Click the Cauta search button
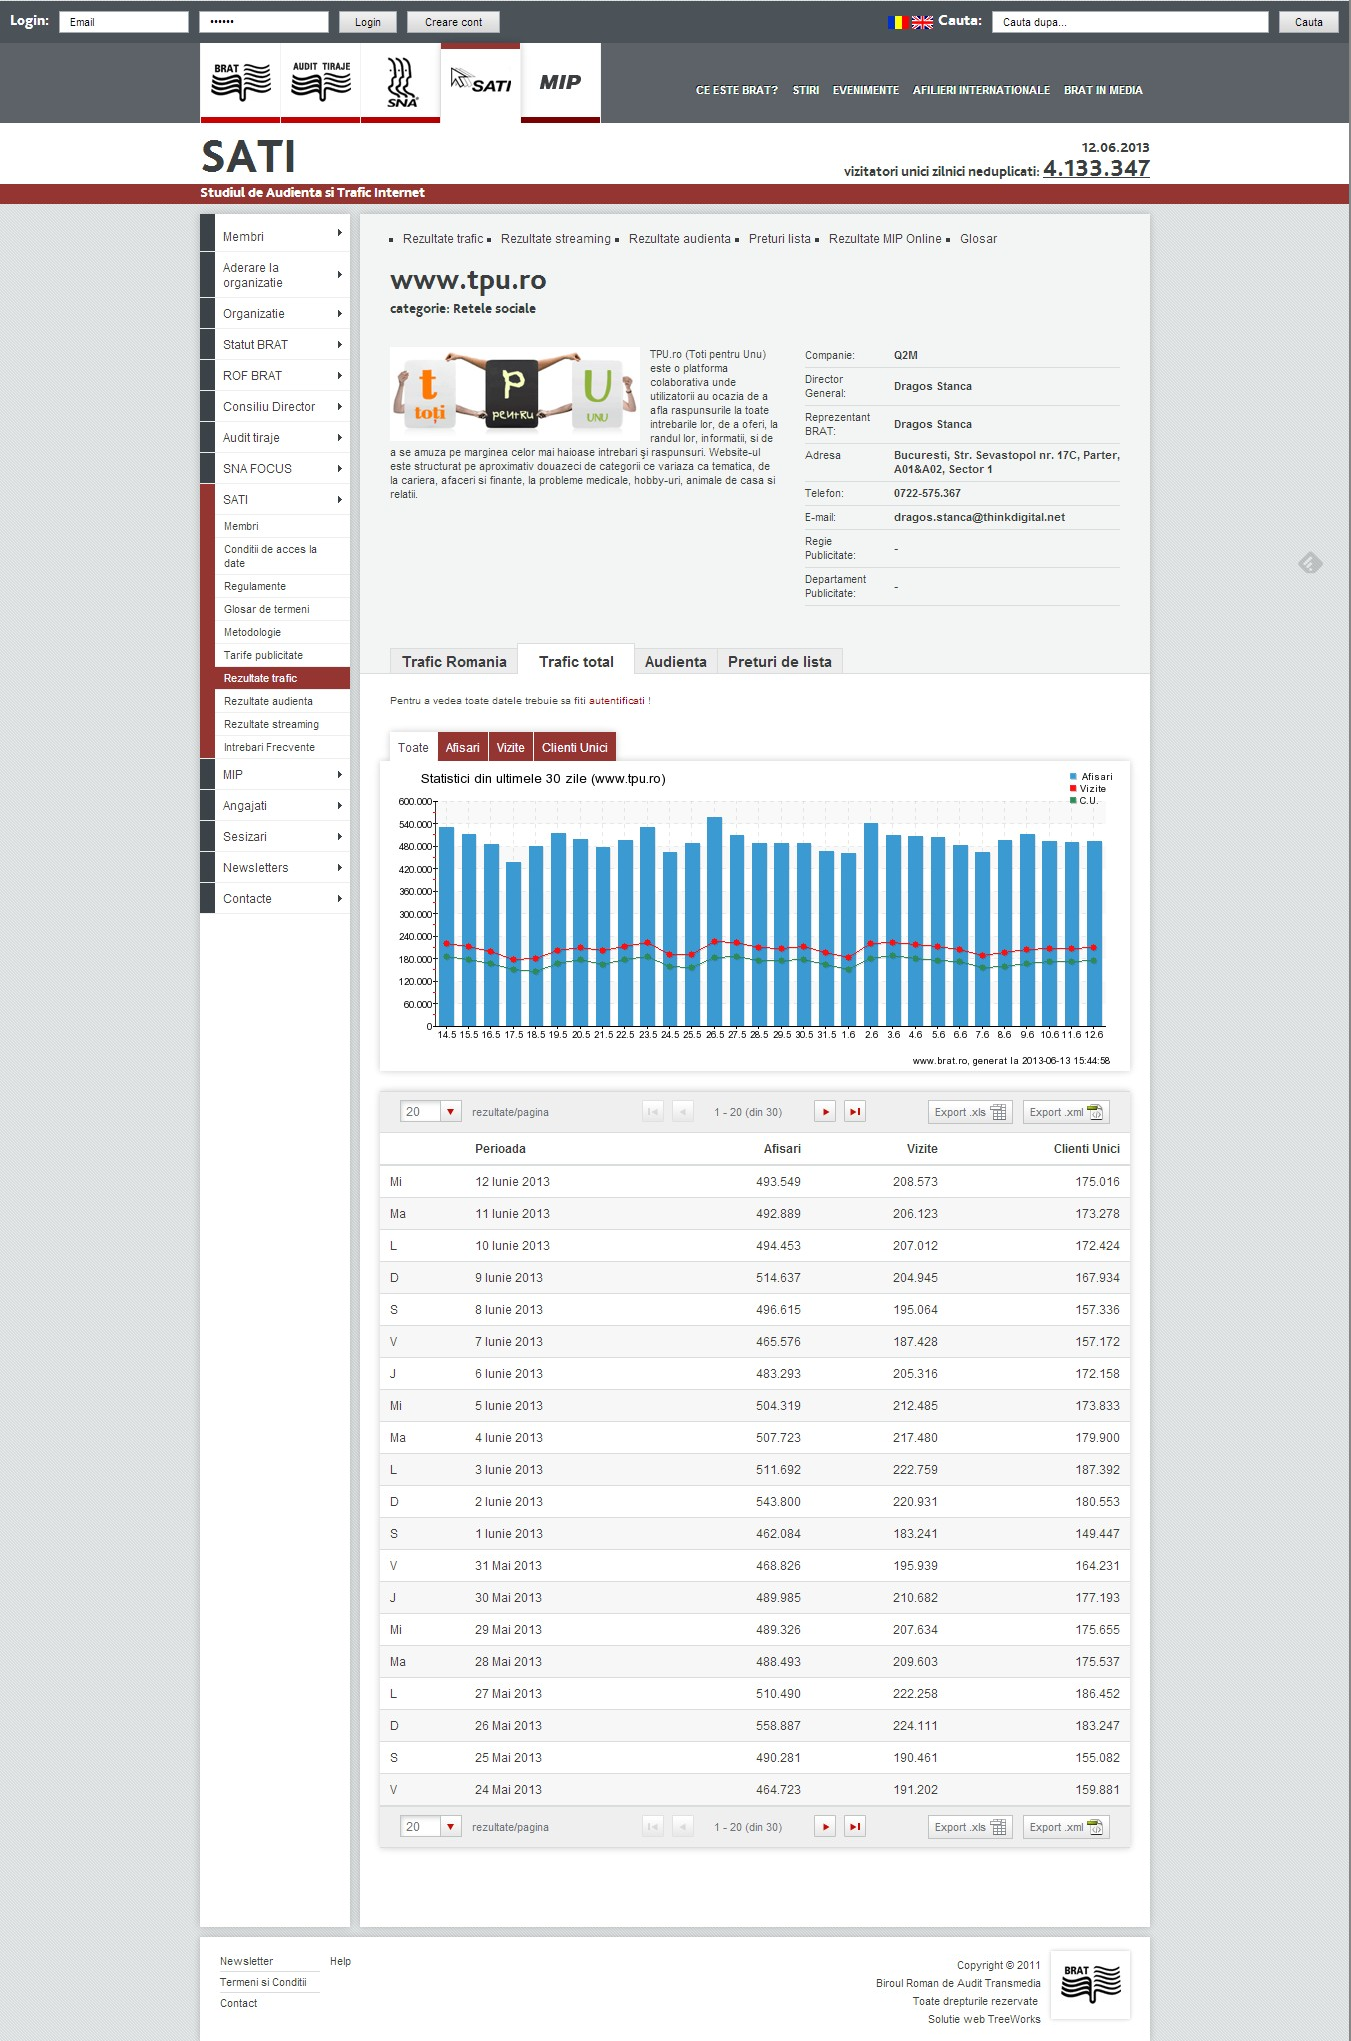Screen dimensions: 1351x2041 [x=1308, y=22]
